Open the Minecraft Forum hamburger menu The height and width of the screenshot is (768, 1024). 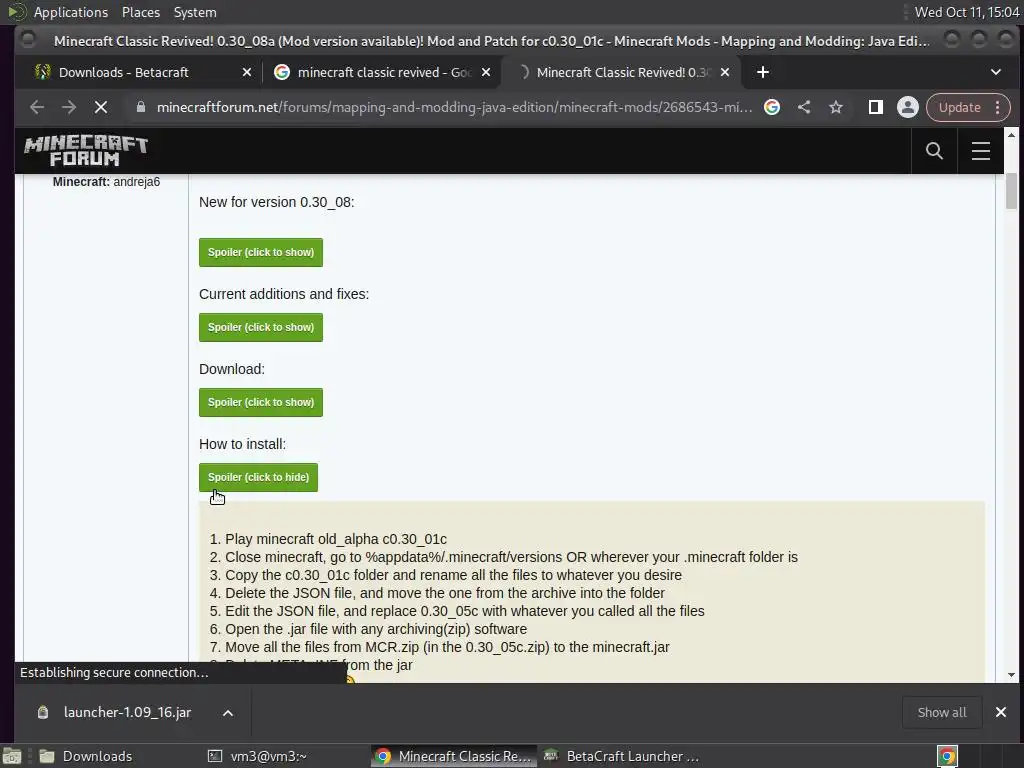980,151
